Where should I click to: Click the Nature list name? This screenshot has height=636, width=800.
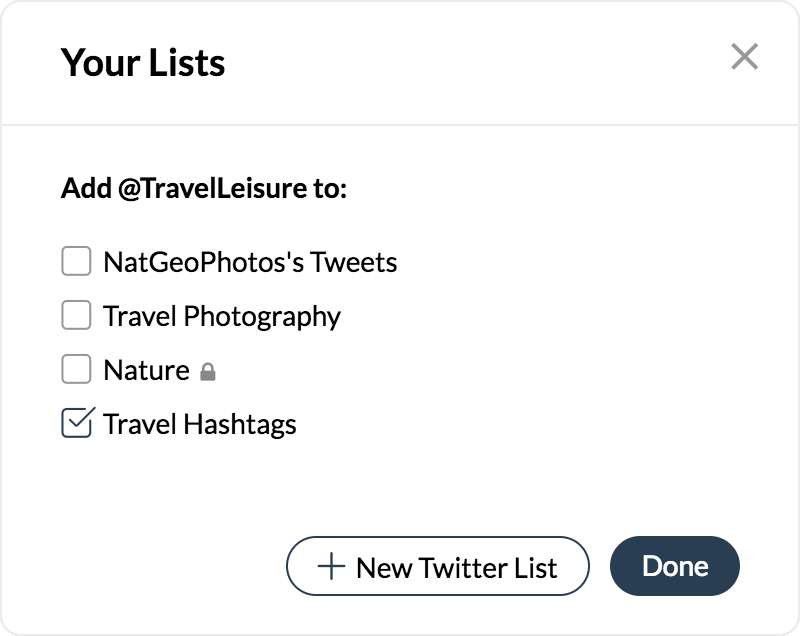146,370
